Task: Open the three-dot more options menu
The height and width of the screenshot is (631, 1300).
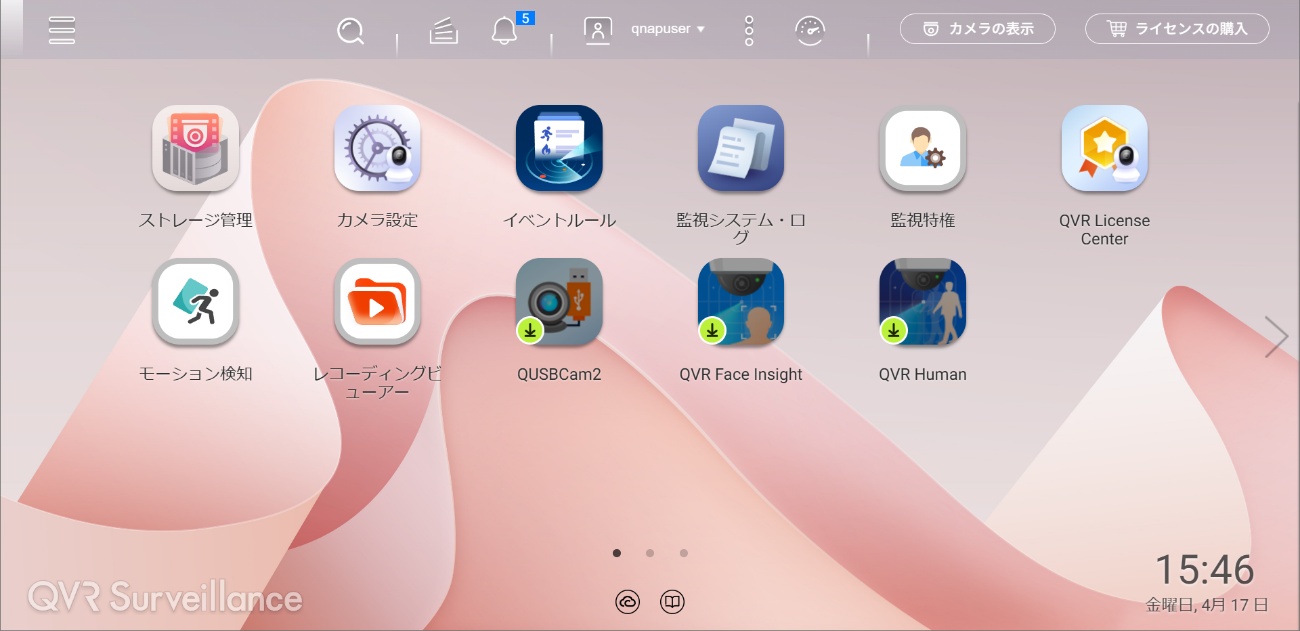Action: [x=749, y=31]
